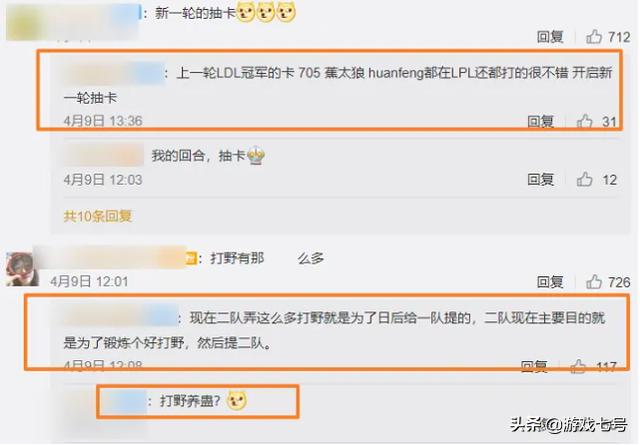Like the comment with 712 likes
640x445 pixels.
click(x=594, y=37)
